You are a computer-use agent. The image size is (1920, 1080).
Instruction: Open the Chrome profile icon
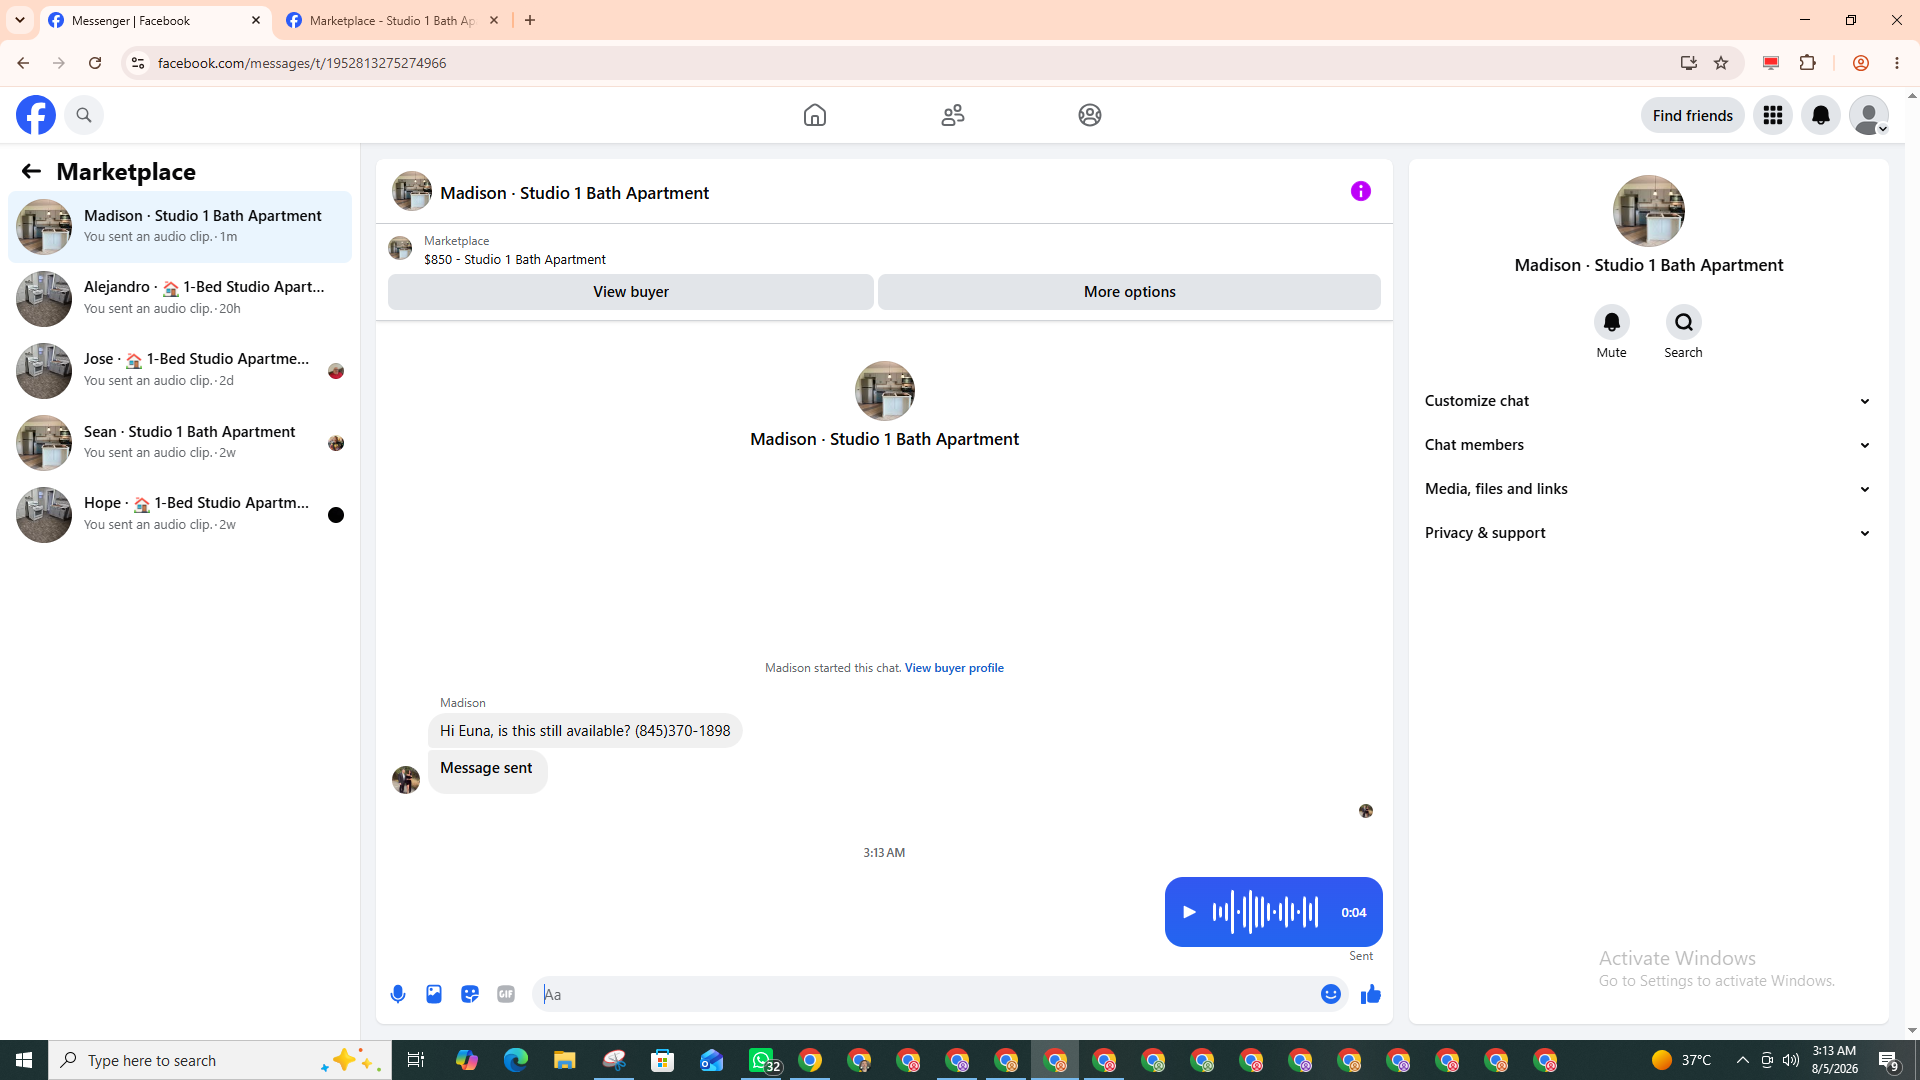click(x=1861, y=63)
